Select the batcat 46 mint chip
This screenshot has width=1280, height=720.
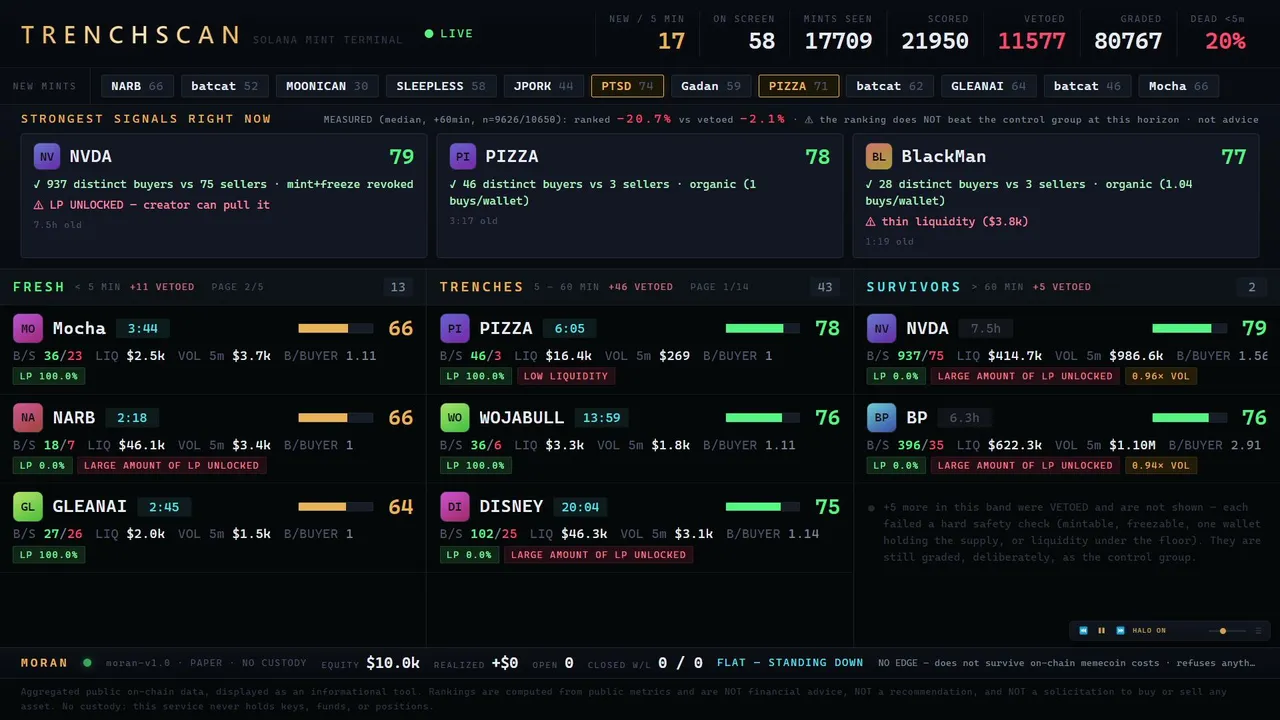click(x=1088, y=86)
